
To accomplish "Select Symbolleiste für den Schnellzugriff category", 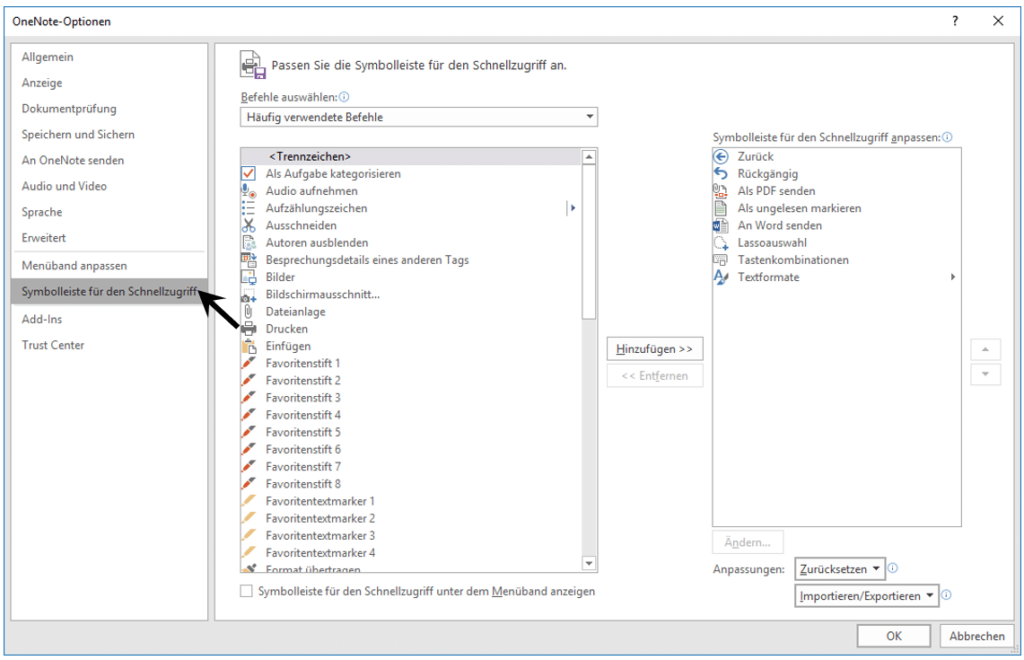I will click(109, 291).
